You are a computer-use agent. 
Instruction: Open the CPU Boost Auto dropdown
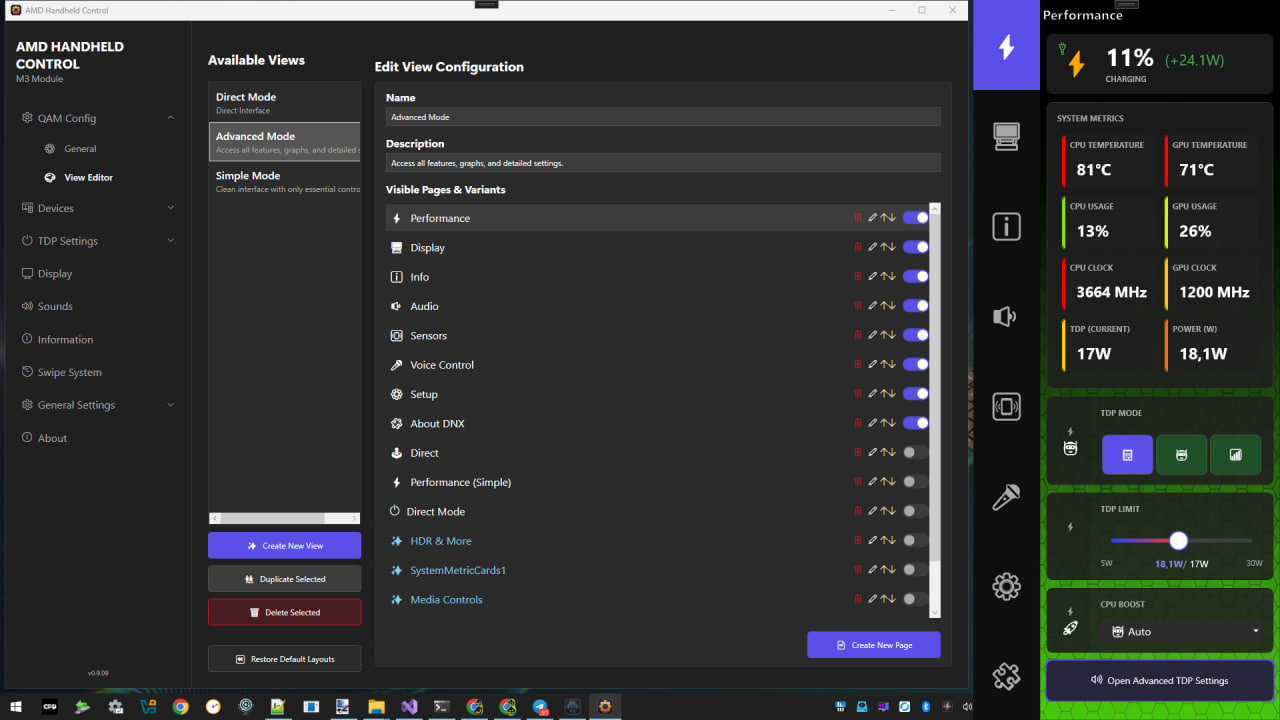point(1185,632)
